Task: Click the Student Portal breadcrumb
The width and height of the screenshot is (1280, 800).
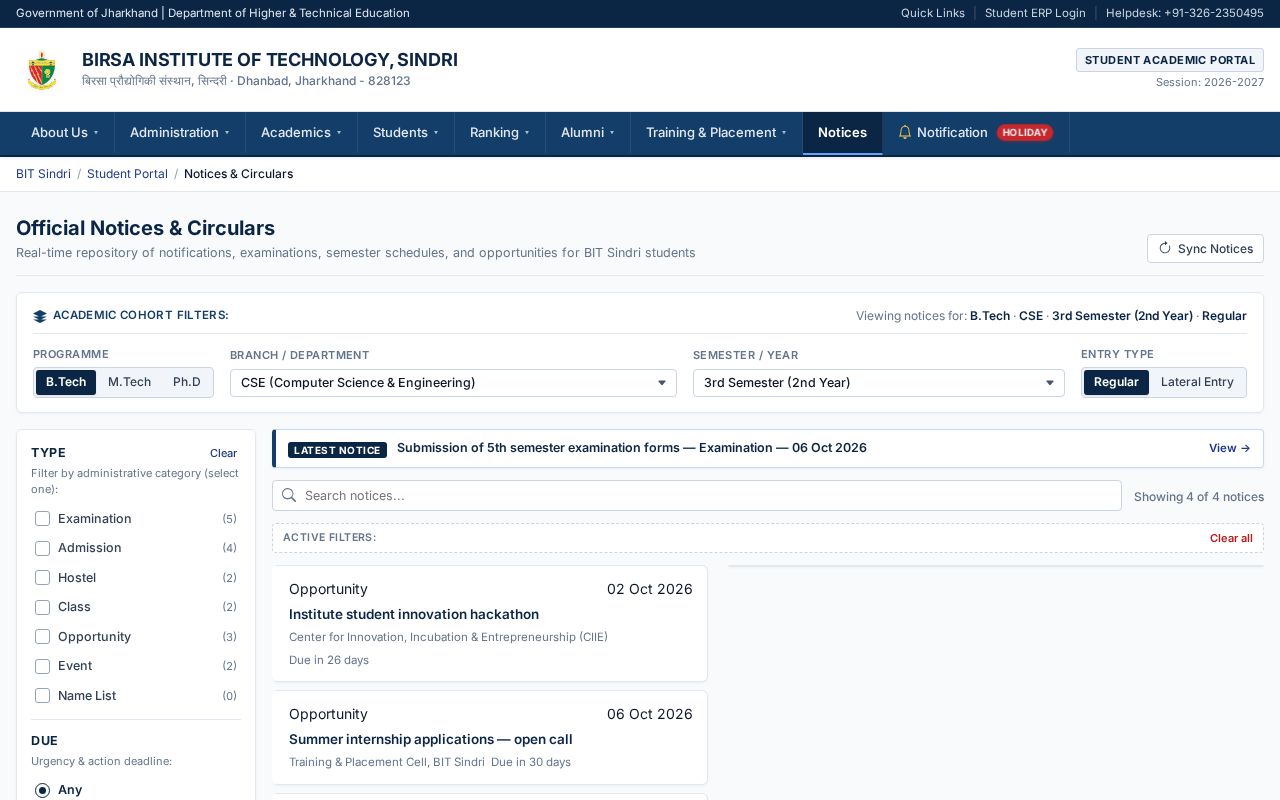Action: click(x=127, y=174)
